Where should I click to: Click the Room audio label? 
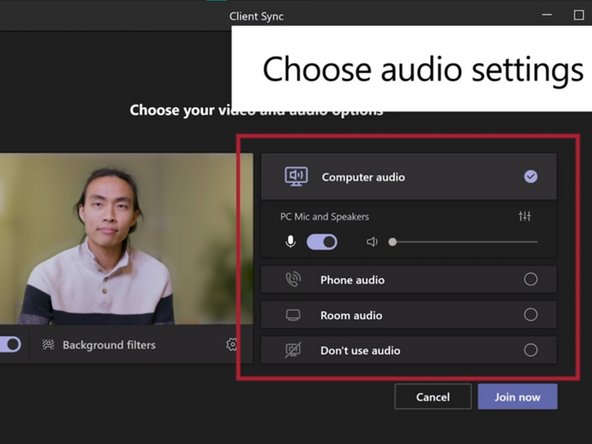[351, 315]
